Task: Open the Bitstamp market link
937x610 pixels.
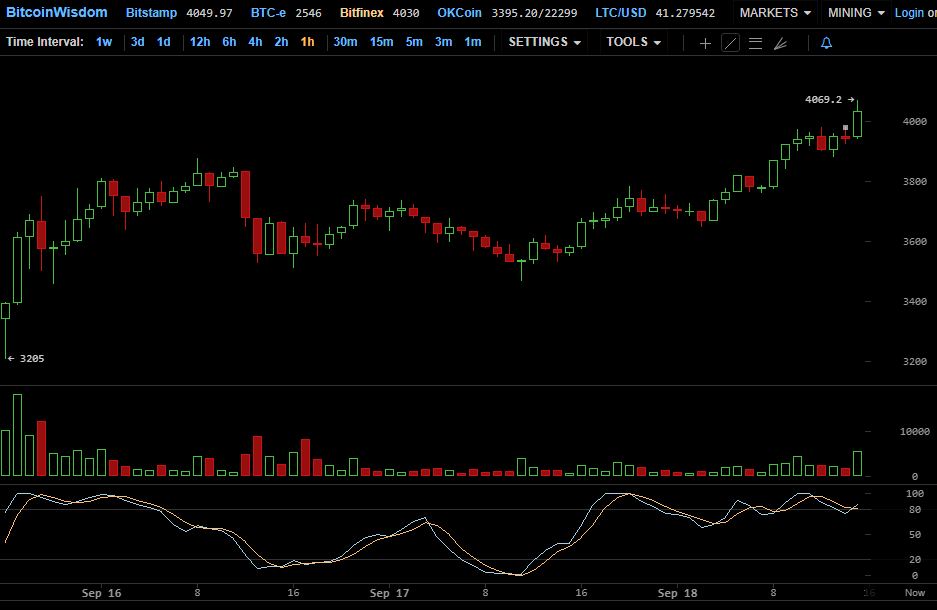Action: [152, 13]
